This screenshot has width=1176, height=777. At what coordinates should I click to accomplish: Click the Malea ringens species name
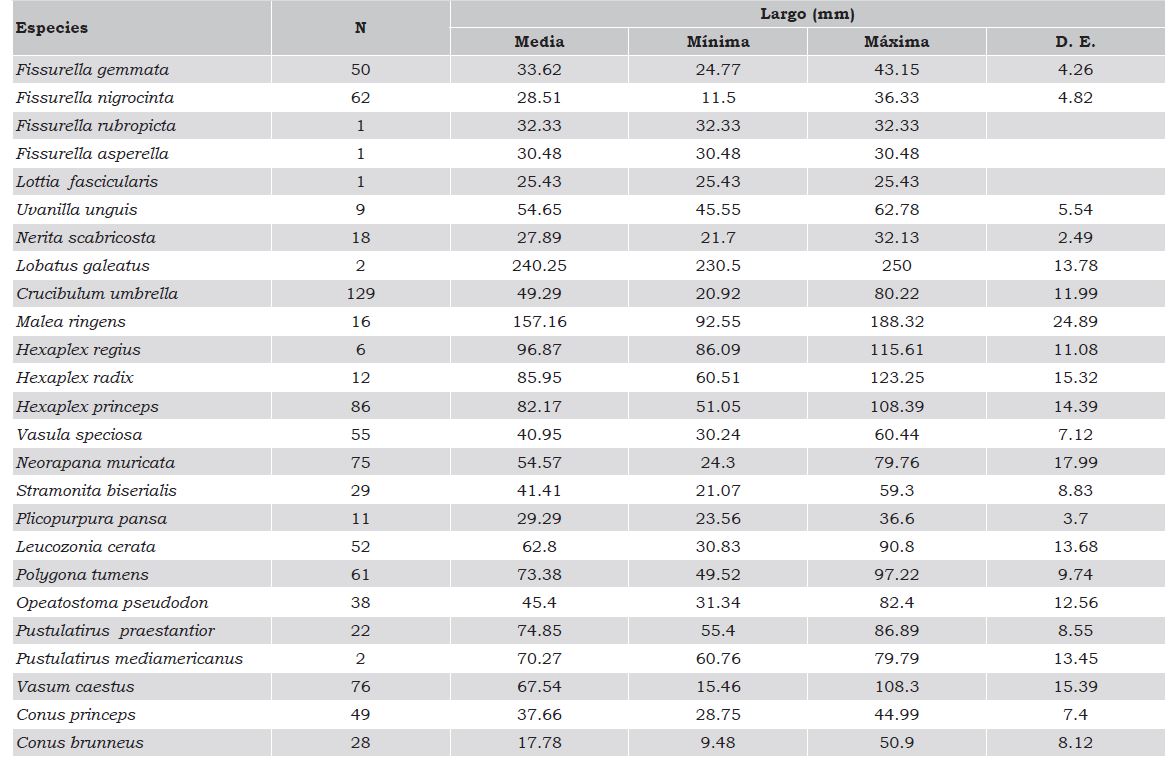(71, 322)
